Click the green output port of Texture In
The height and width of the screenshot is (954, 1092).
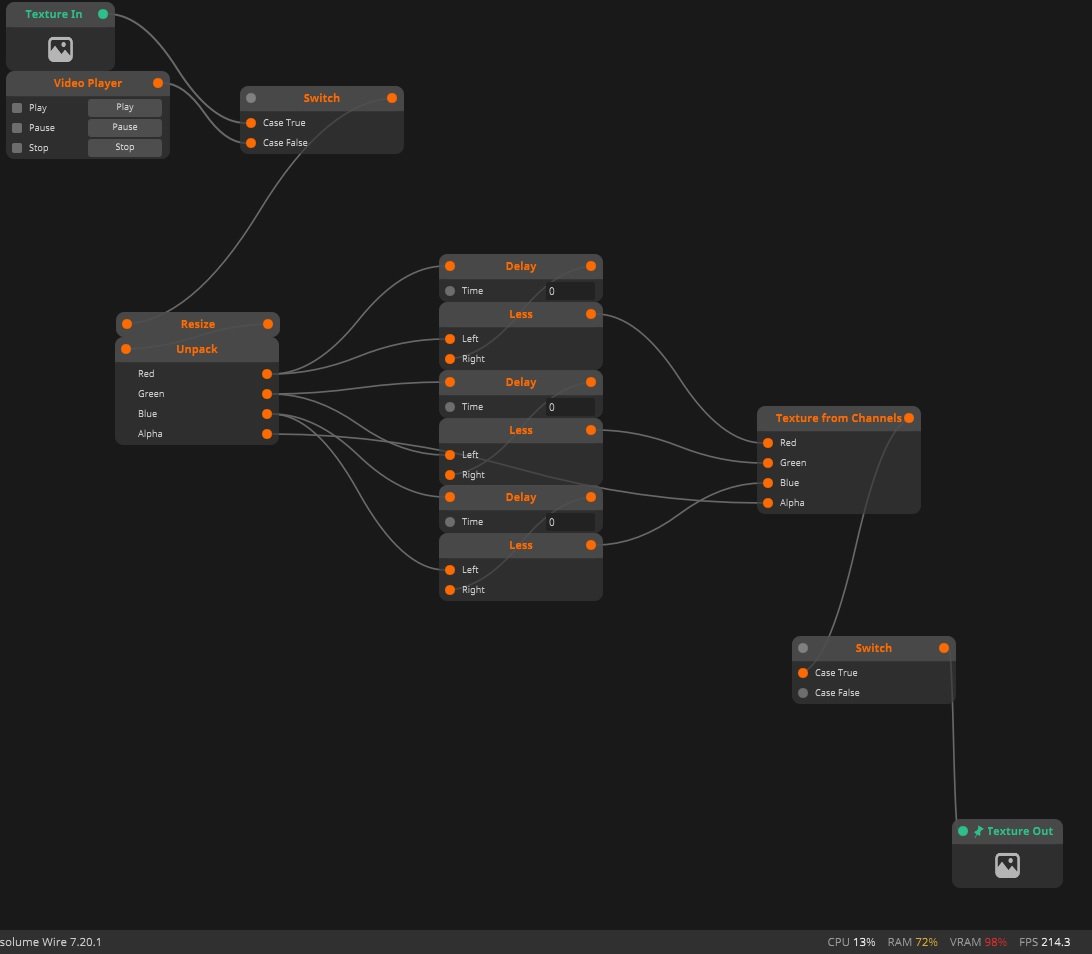tap(103, 14)
